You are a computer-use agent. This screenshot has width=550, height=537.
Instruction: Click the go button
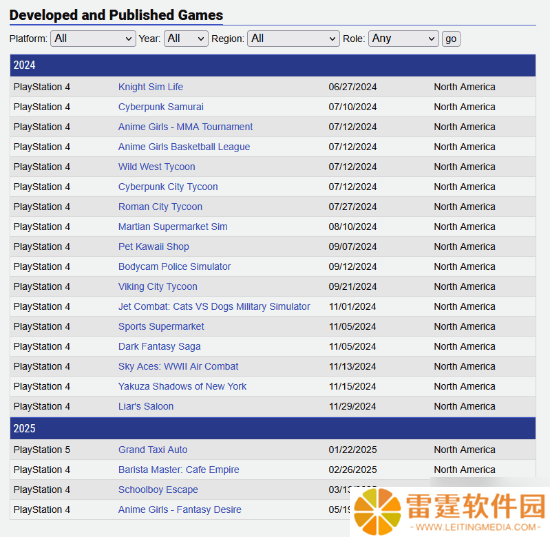(x=451, y=39)
